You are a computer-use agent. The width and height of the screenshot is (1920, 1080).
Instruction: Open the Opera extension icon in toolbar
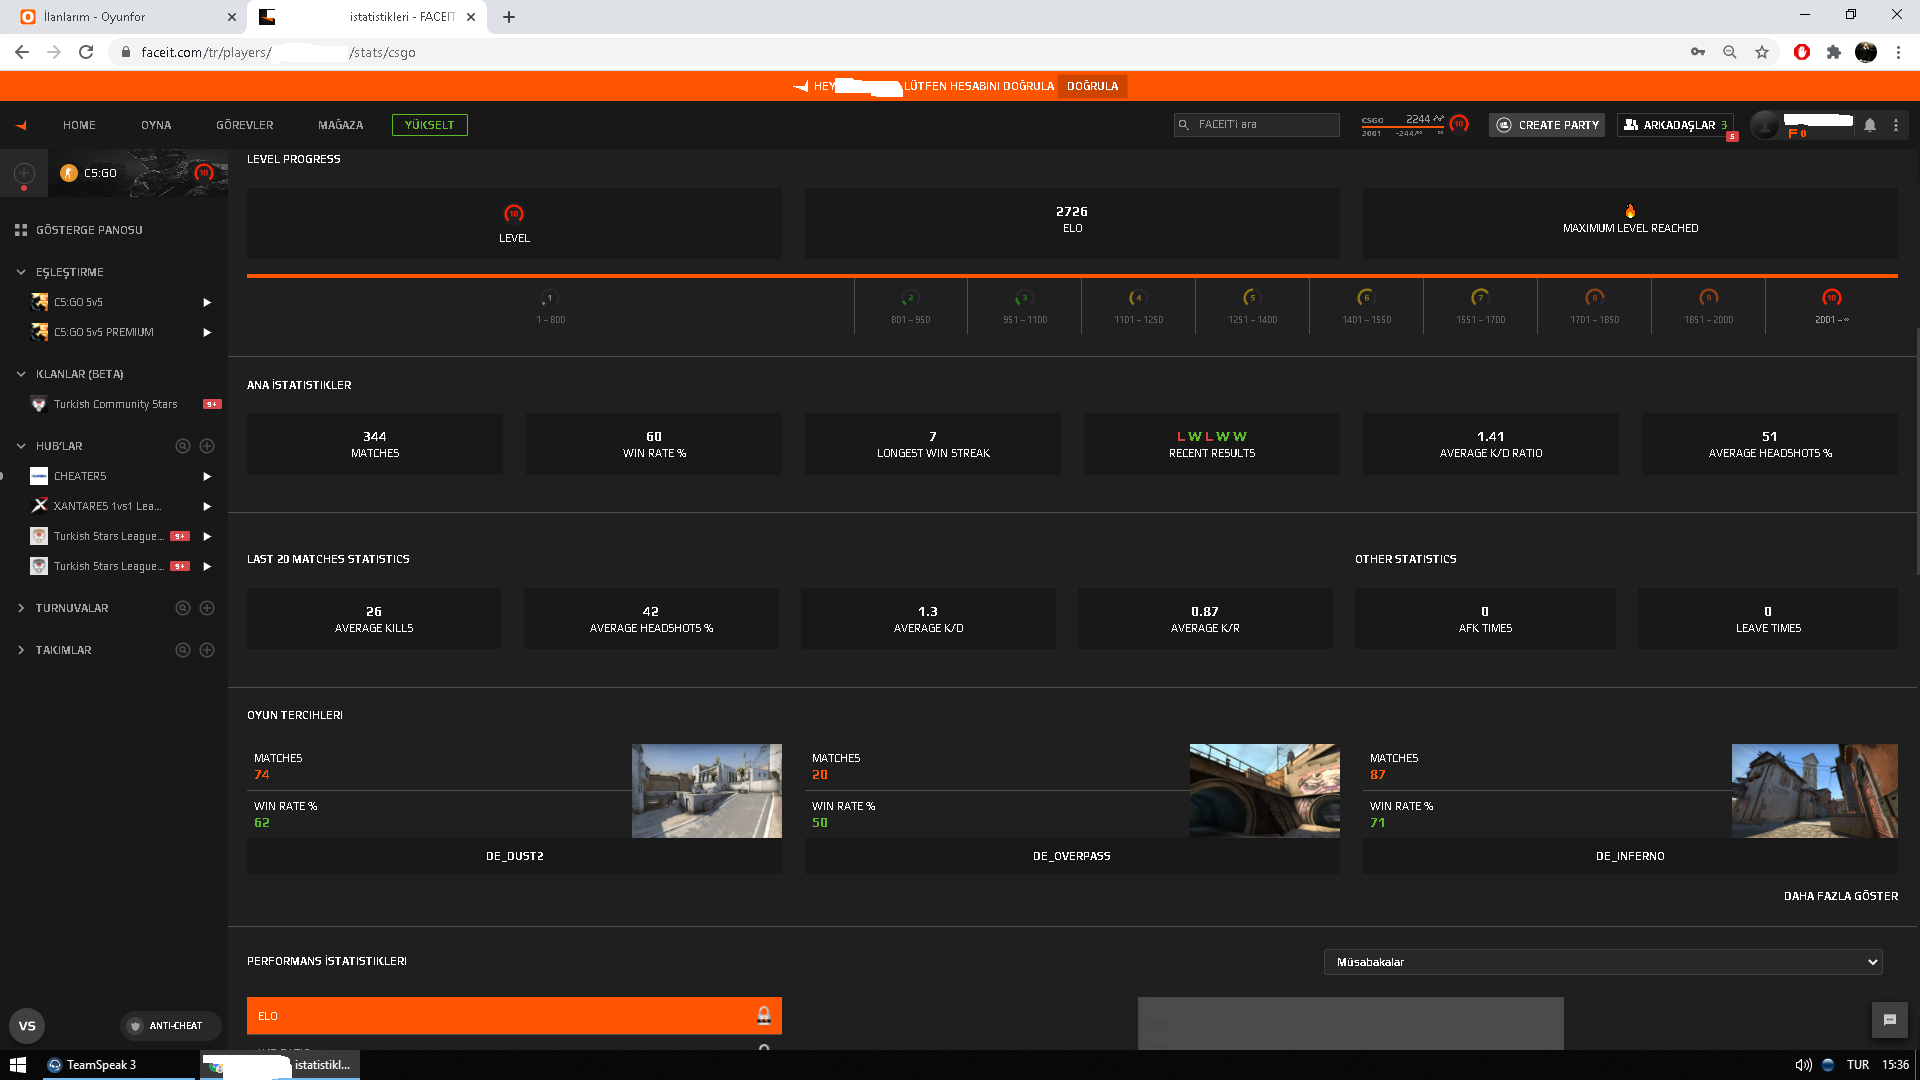click(x=1802, y=52)
